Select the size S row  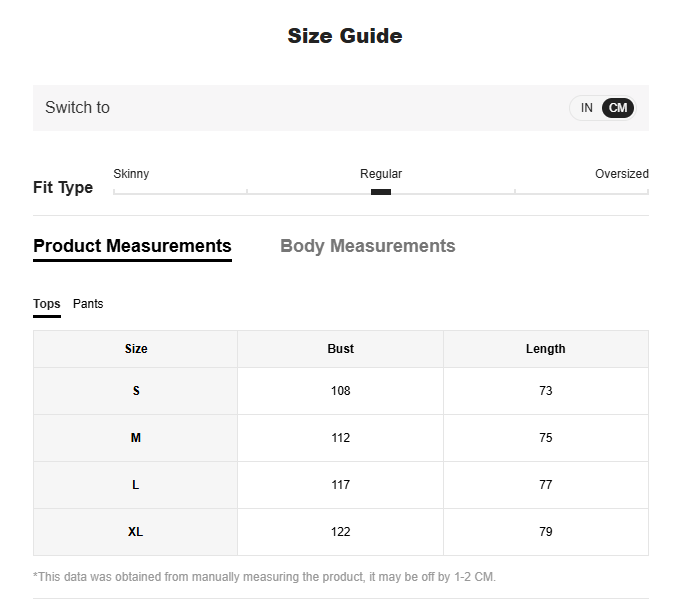click(x=136, y=391)
